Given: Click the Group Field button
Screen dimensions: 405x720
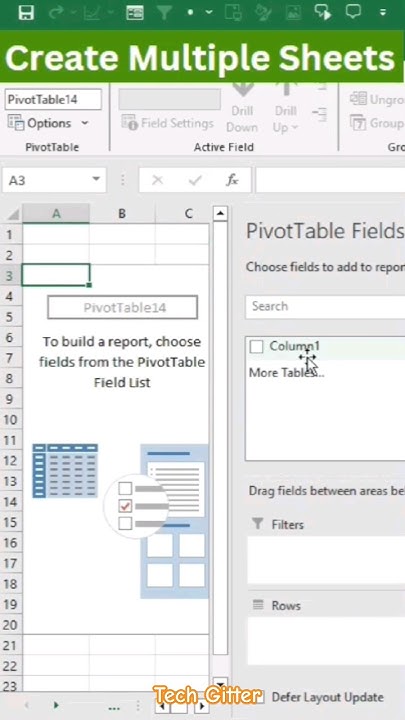Looking at the screenshot, I should click(x=377, y=123).
